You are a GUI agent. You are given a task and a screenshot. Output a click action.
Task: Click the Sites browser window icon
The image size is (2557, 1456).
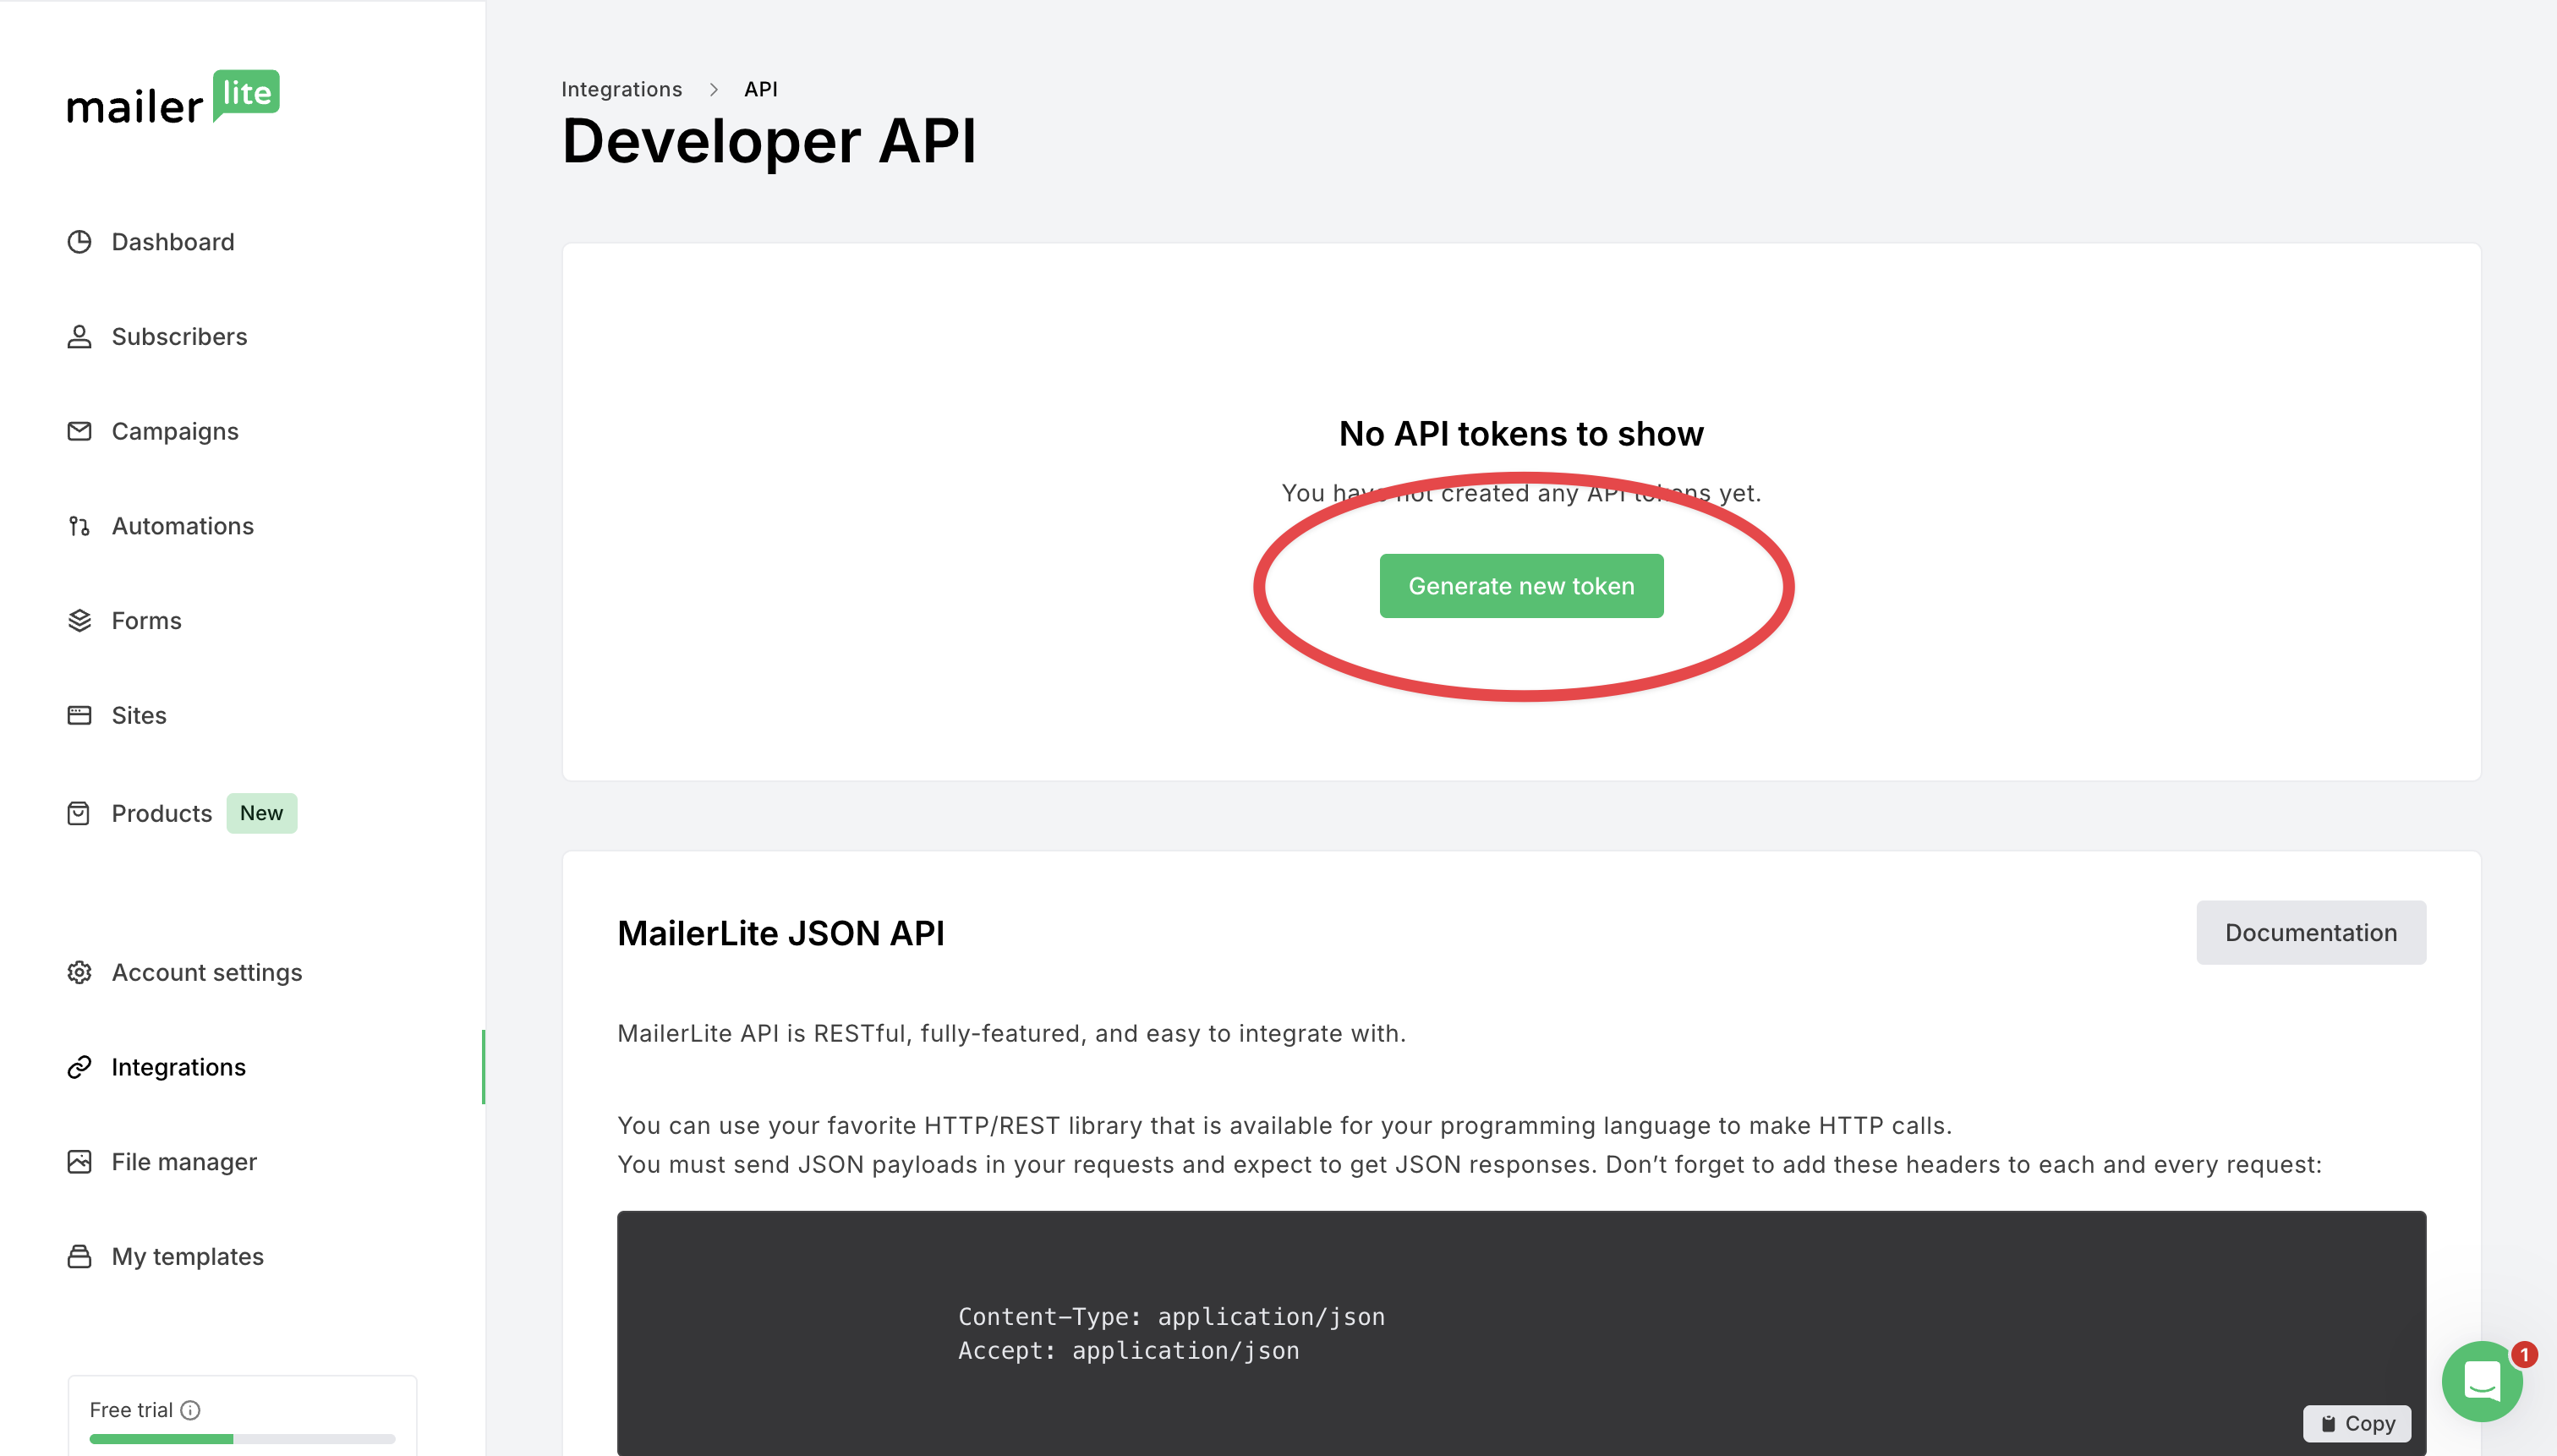pos(79,715)
